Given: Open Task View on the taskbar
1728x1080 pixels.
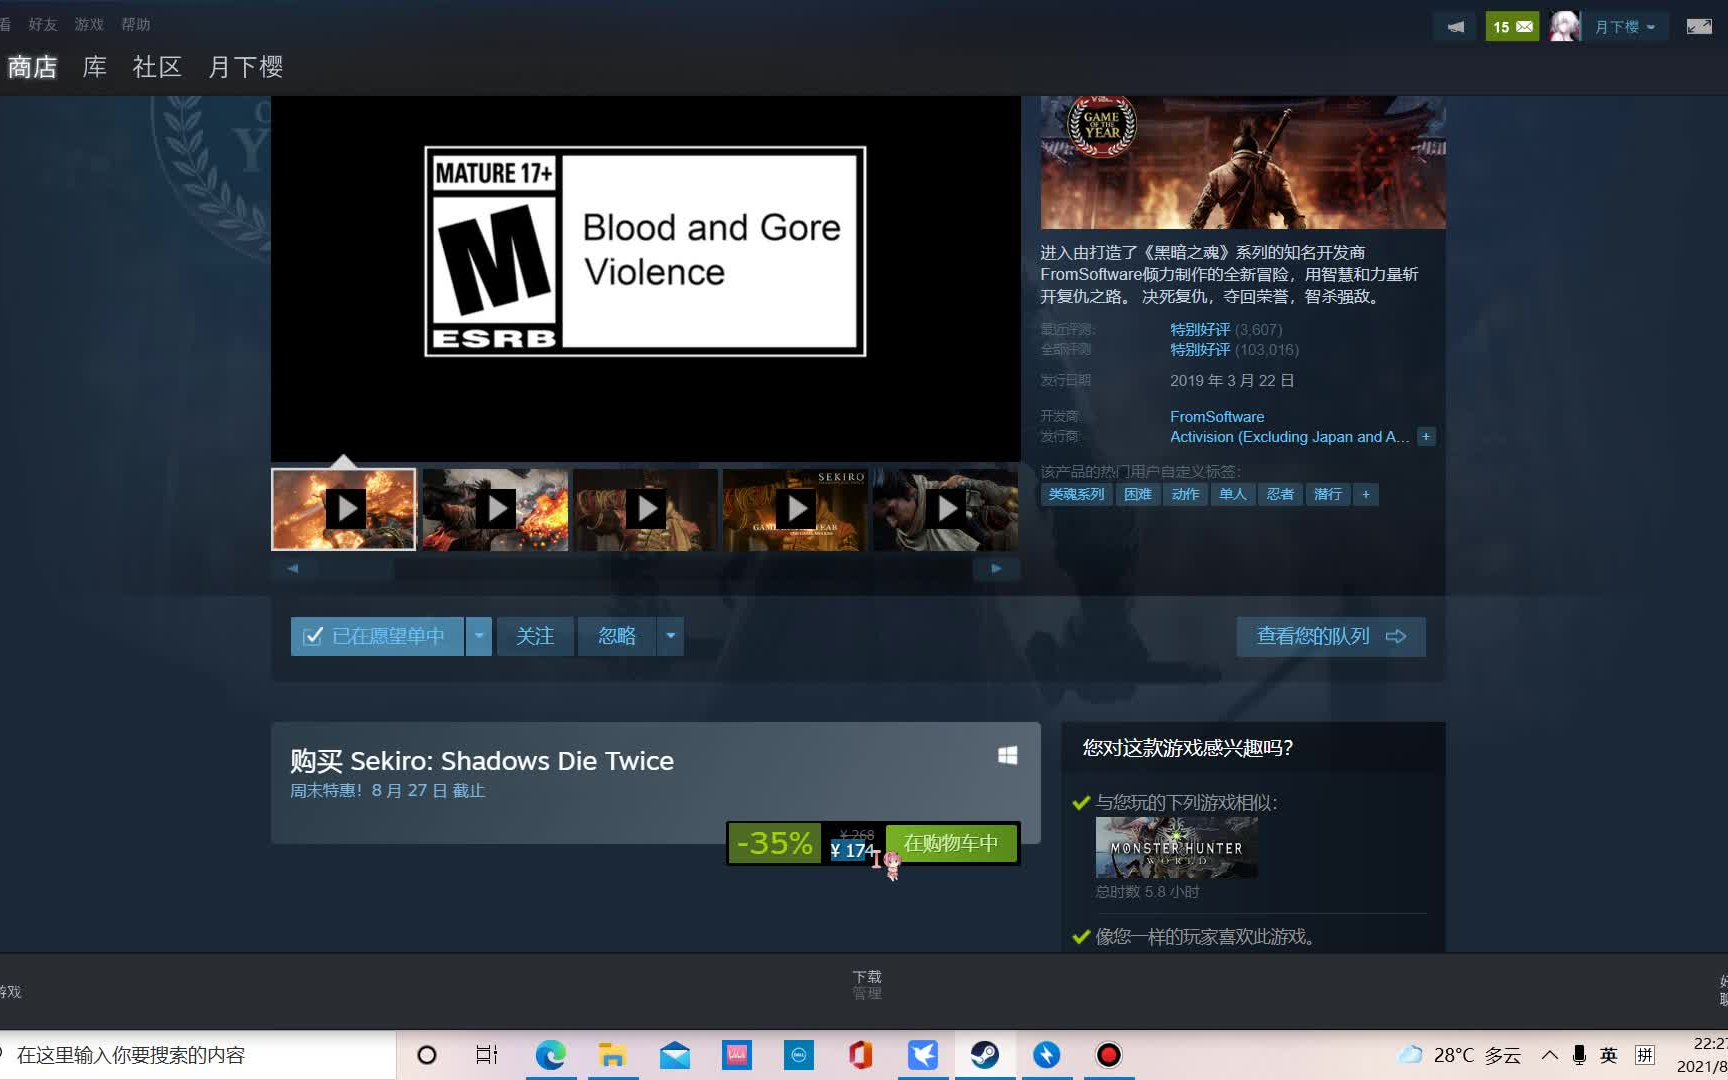Looking at the screenshot, I should click(x=487, y=1055).
